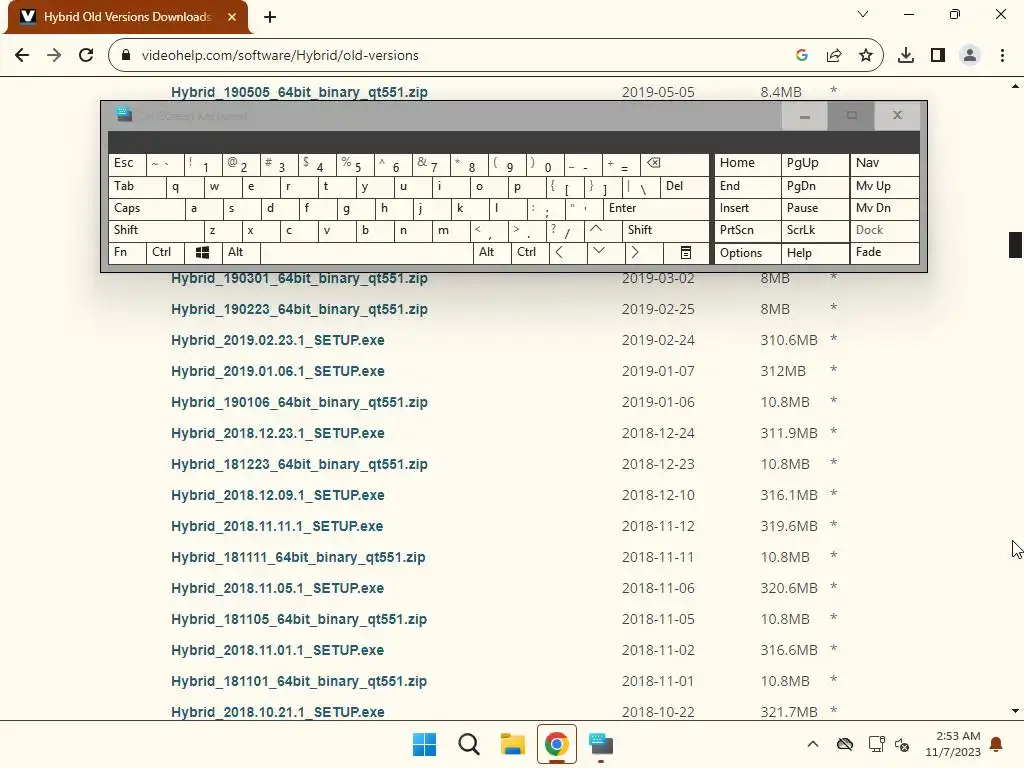1024x768 pixels.
Task: Open the Chrome profile avatar
Action: [x=969, y=55]
